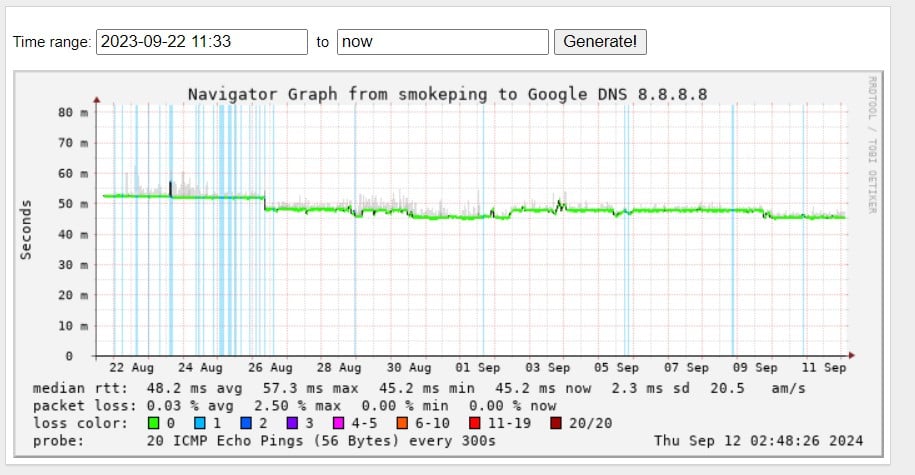Image resolution: width=915 pixels, height=475 pixels.
Task: Click the Thu Sep 12 timestamp text
Action: [x=758, y=440]
